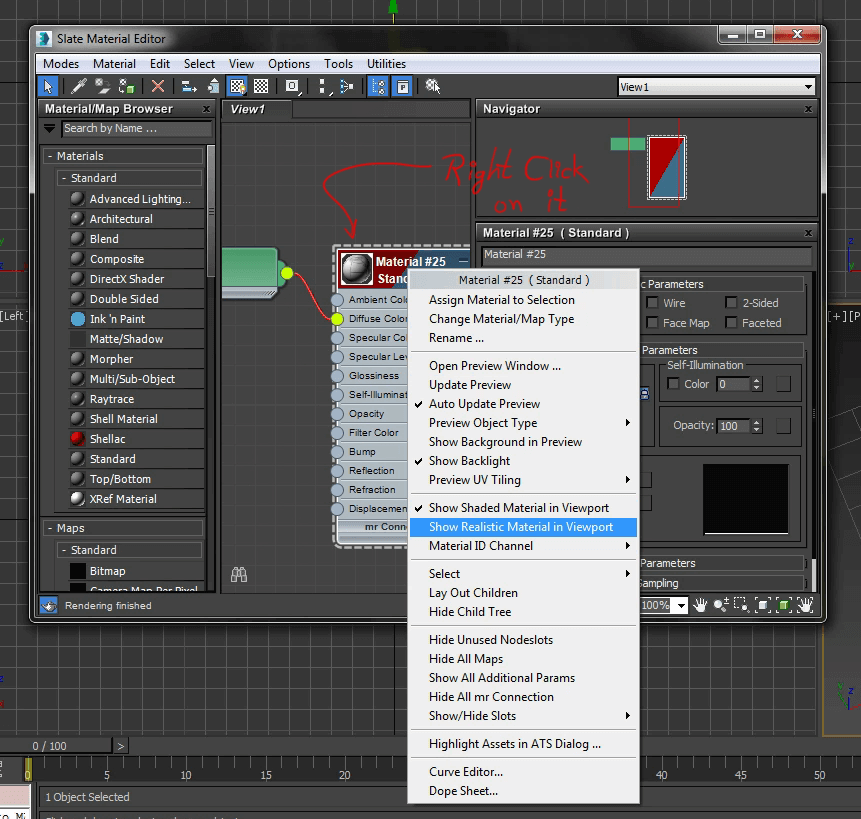Open Material/Map Browser options arrow
The image size is (861, 819).
click(50, 128)
